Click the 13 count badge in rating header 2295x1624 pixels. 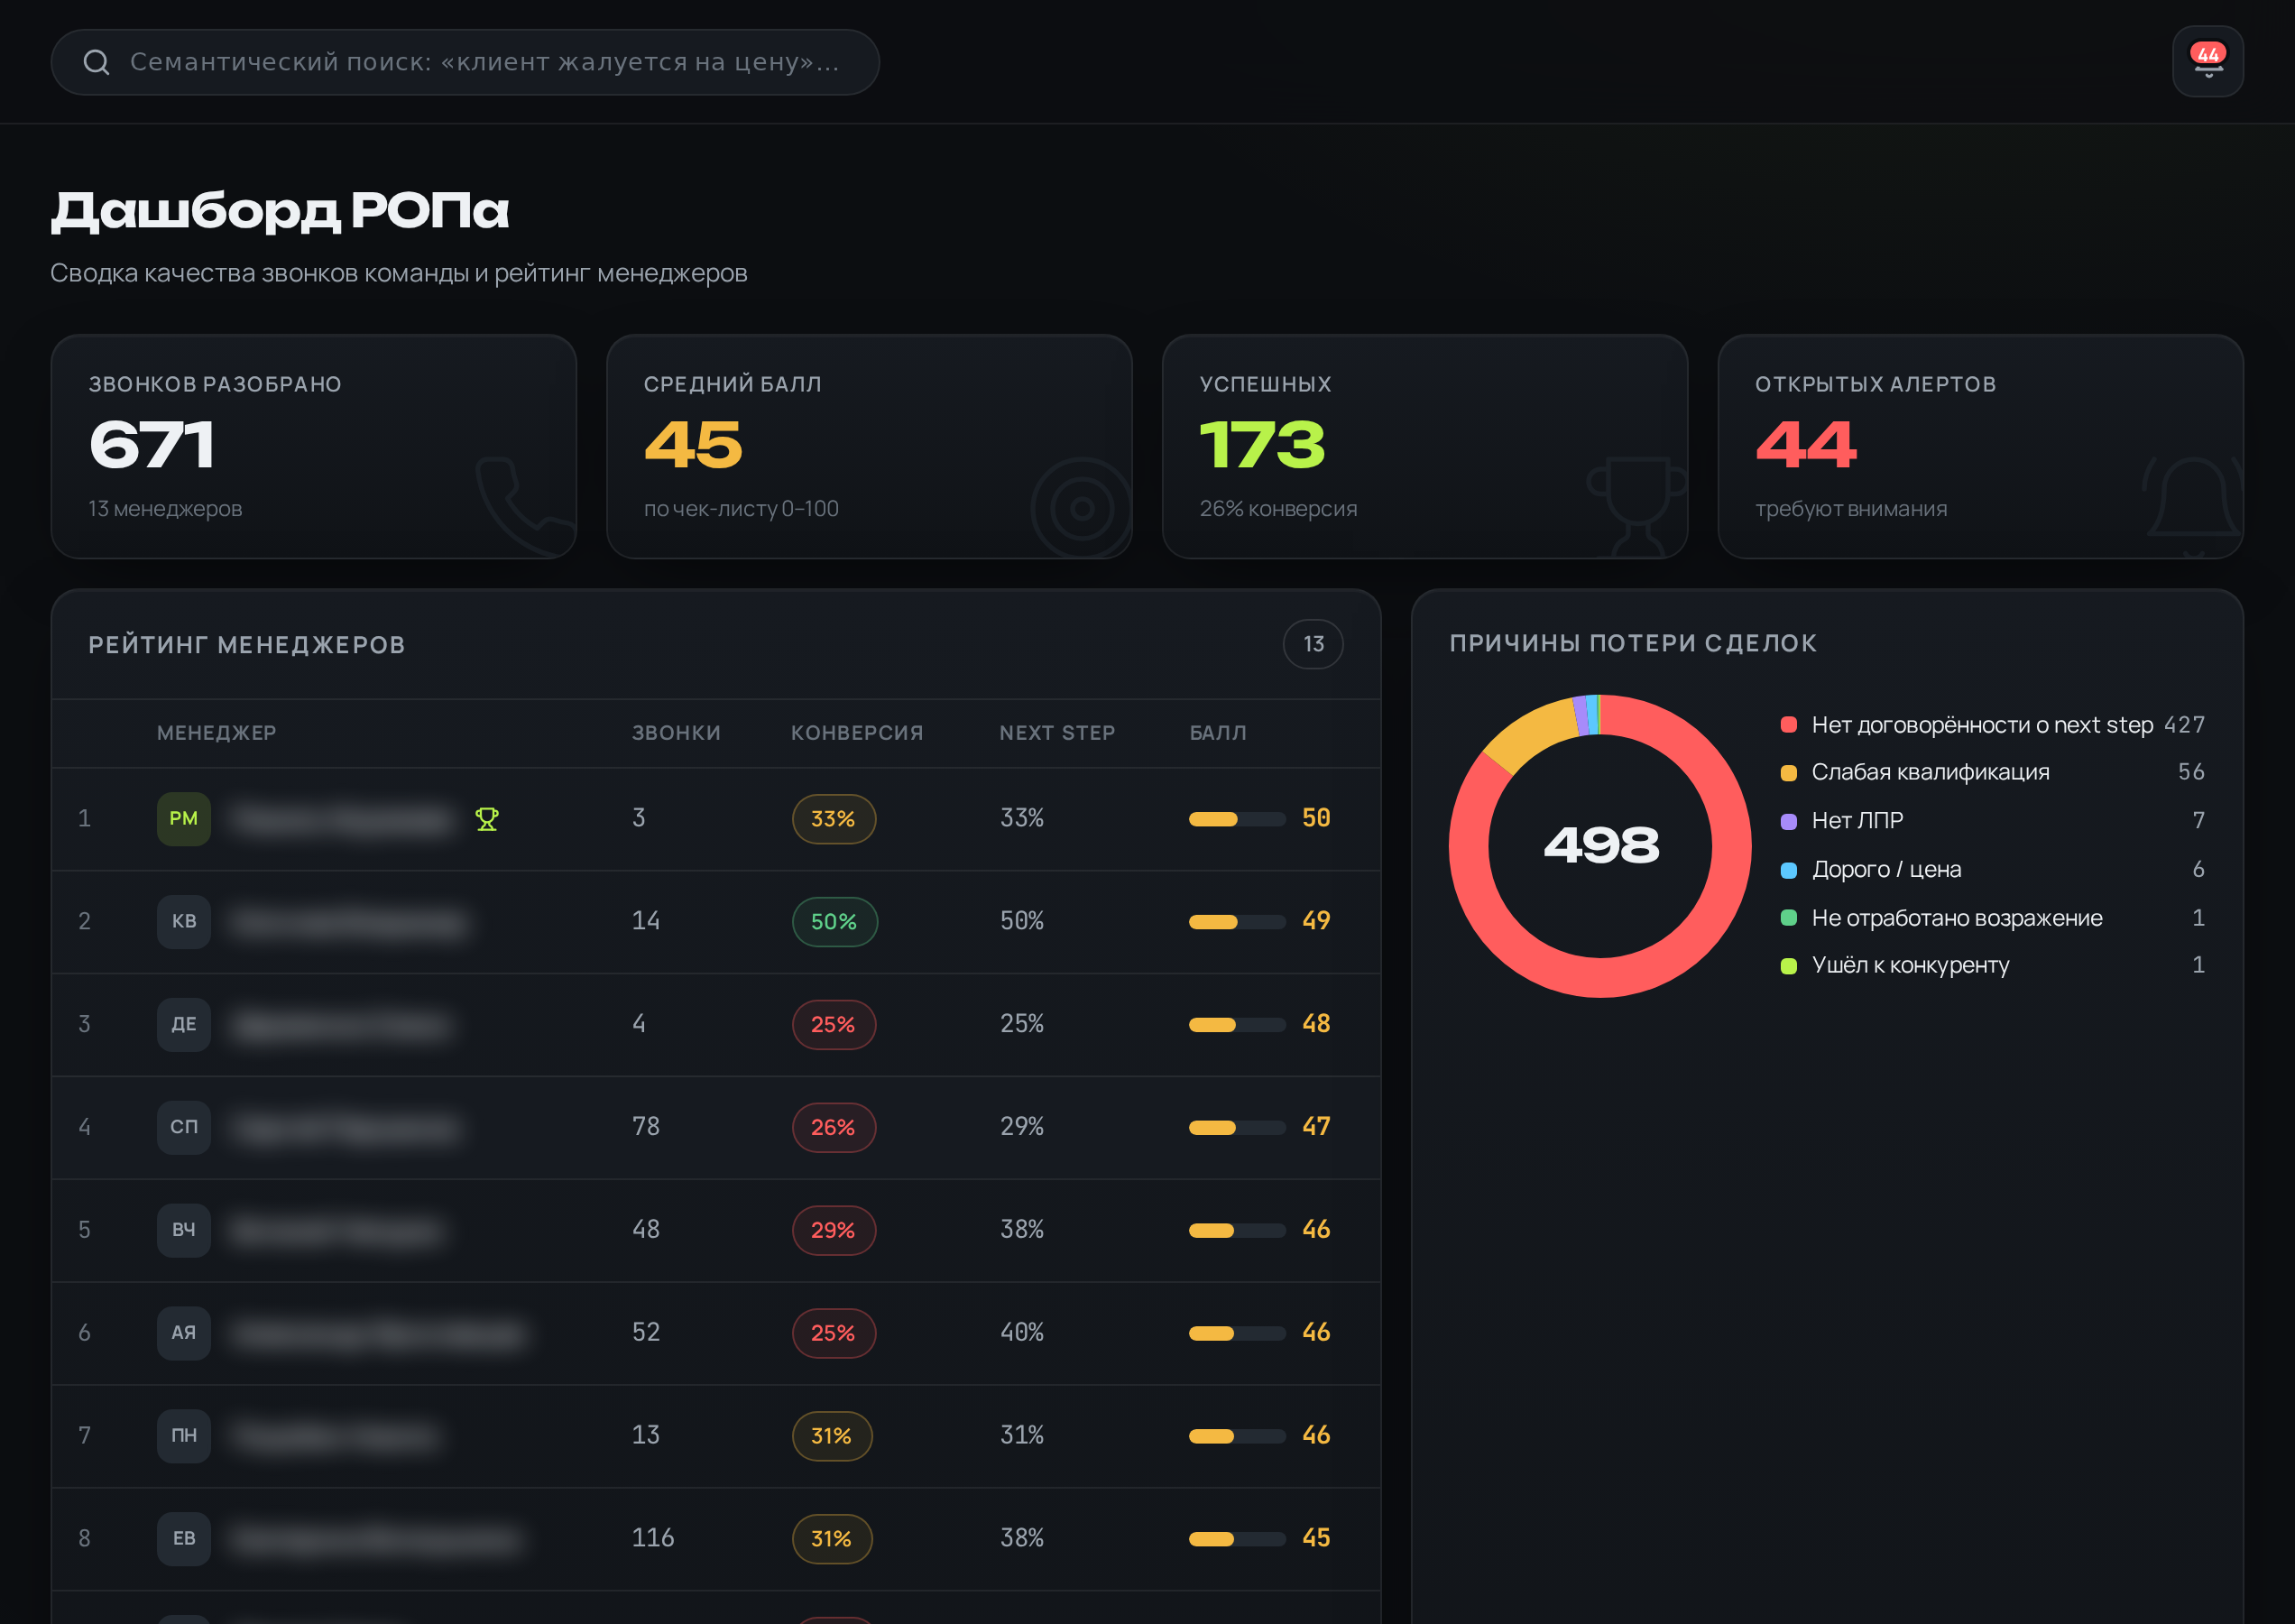1313,644
